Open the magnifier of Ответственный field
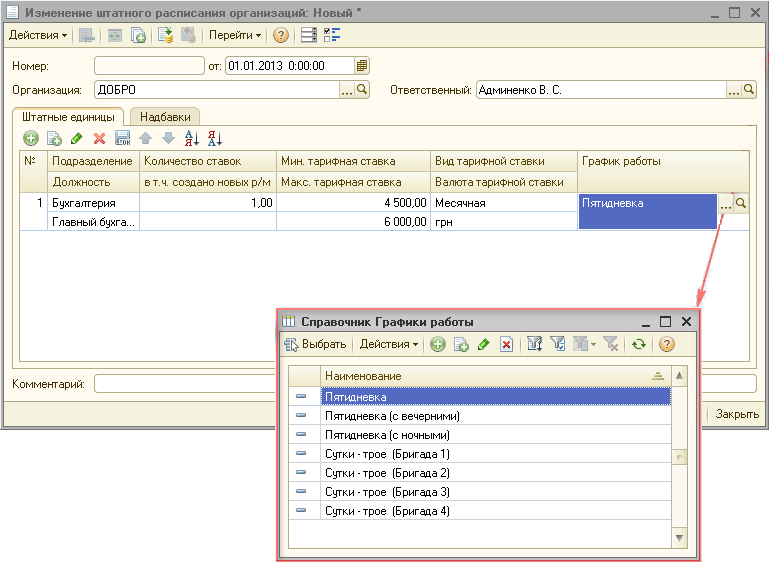 [x=749, y=90]
